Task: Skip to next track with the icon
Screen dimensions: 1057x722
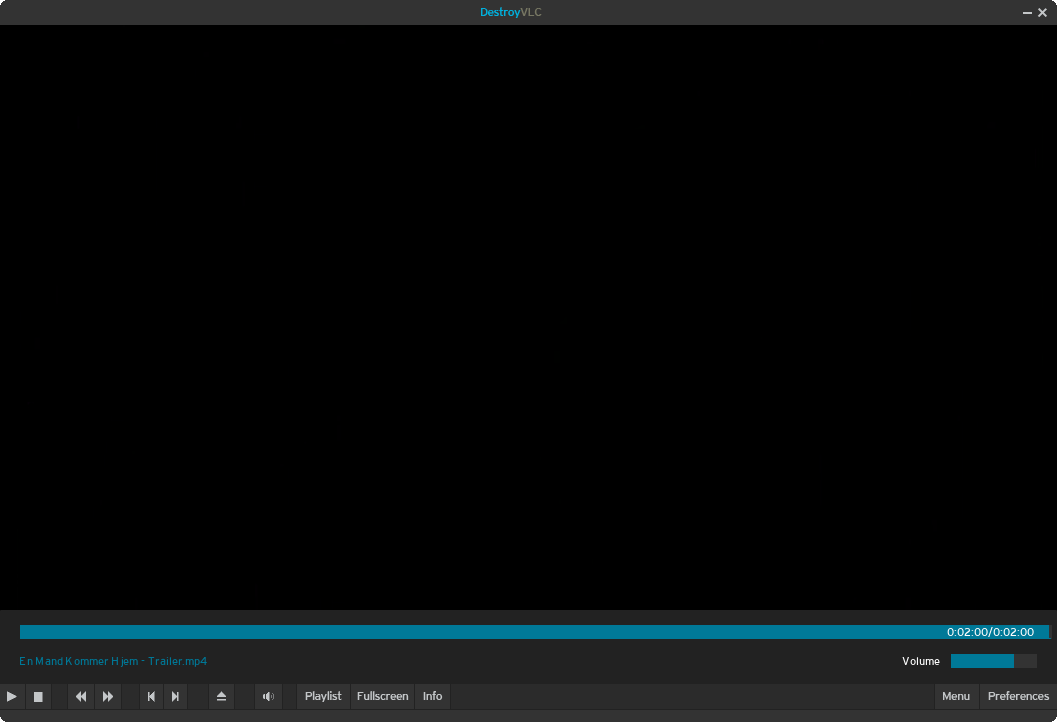Action: tap(175, 696)
